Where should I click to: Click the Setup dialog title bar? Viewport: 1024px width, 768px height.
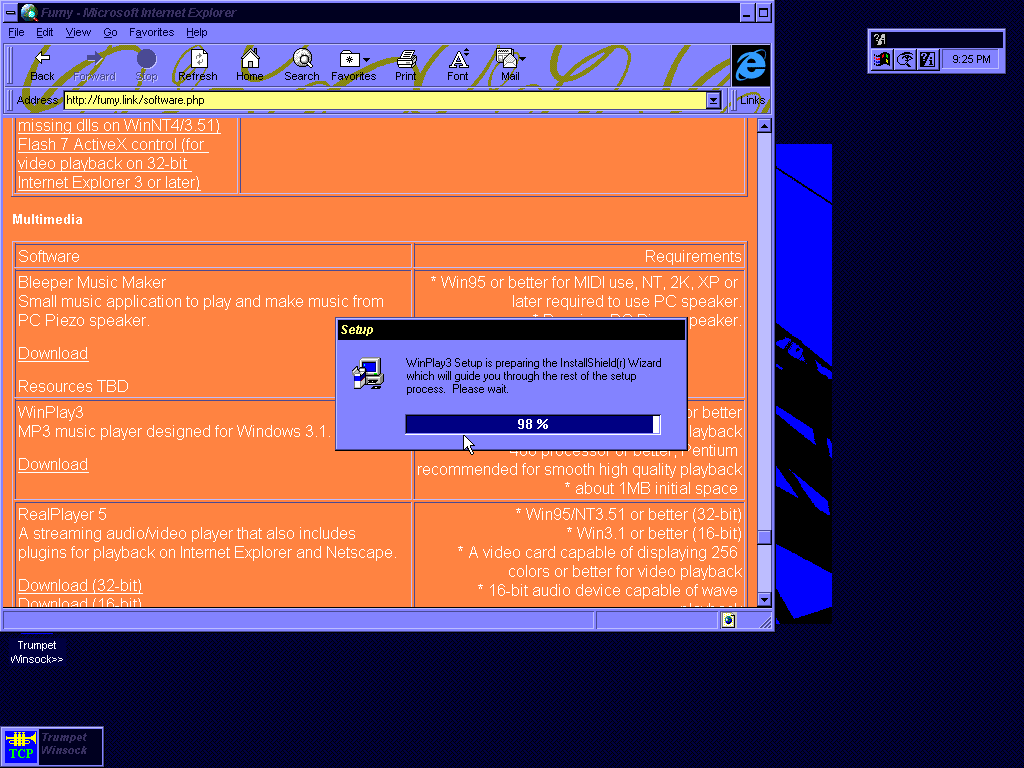[511, 330]
